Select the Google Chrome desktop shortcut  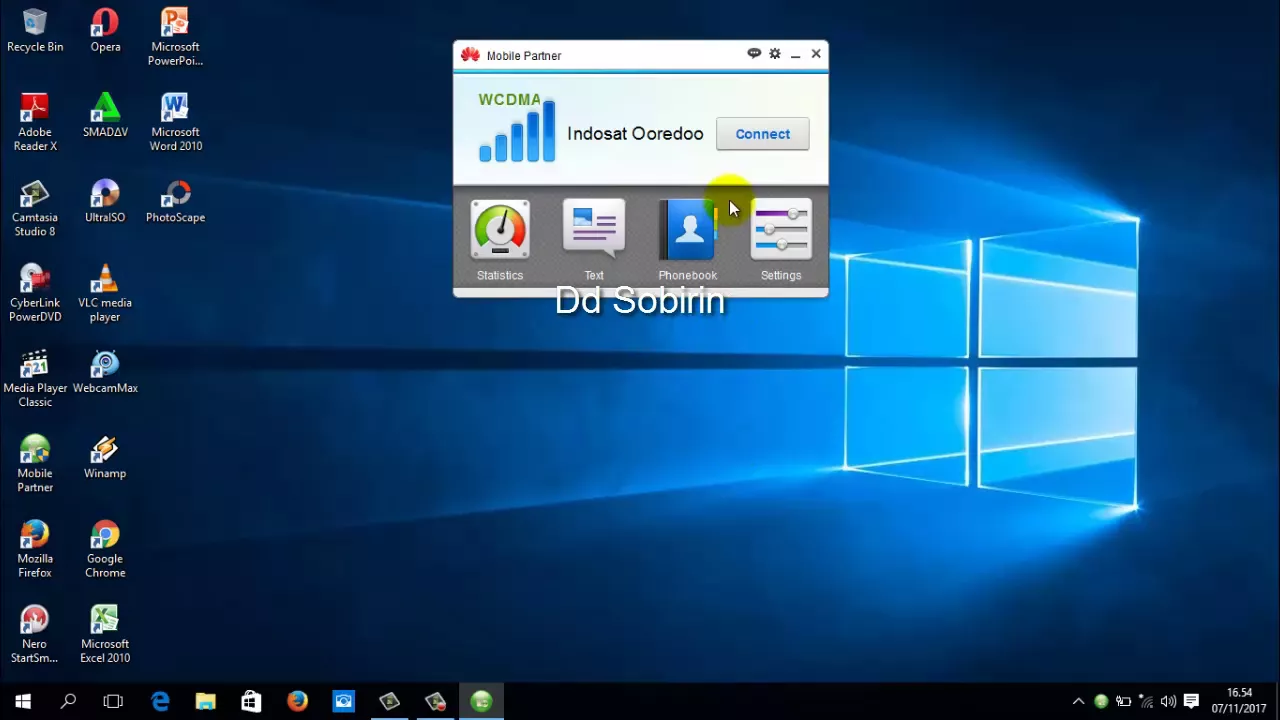coord(105,550)
